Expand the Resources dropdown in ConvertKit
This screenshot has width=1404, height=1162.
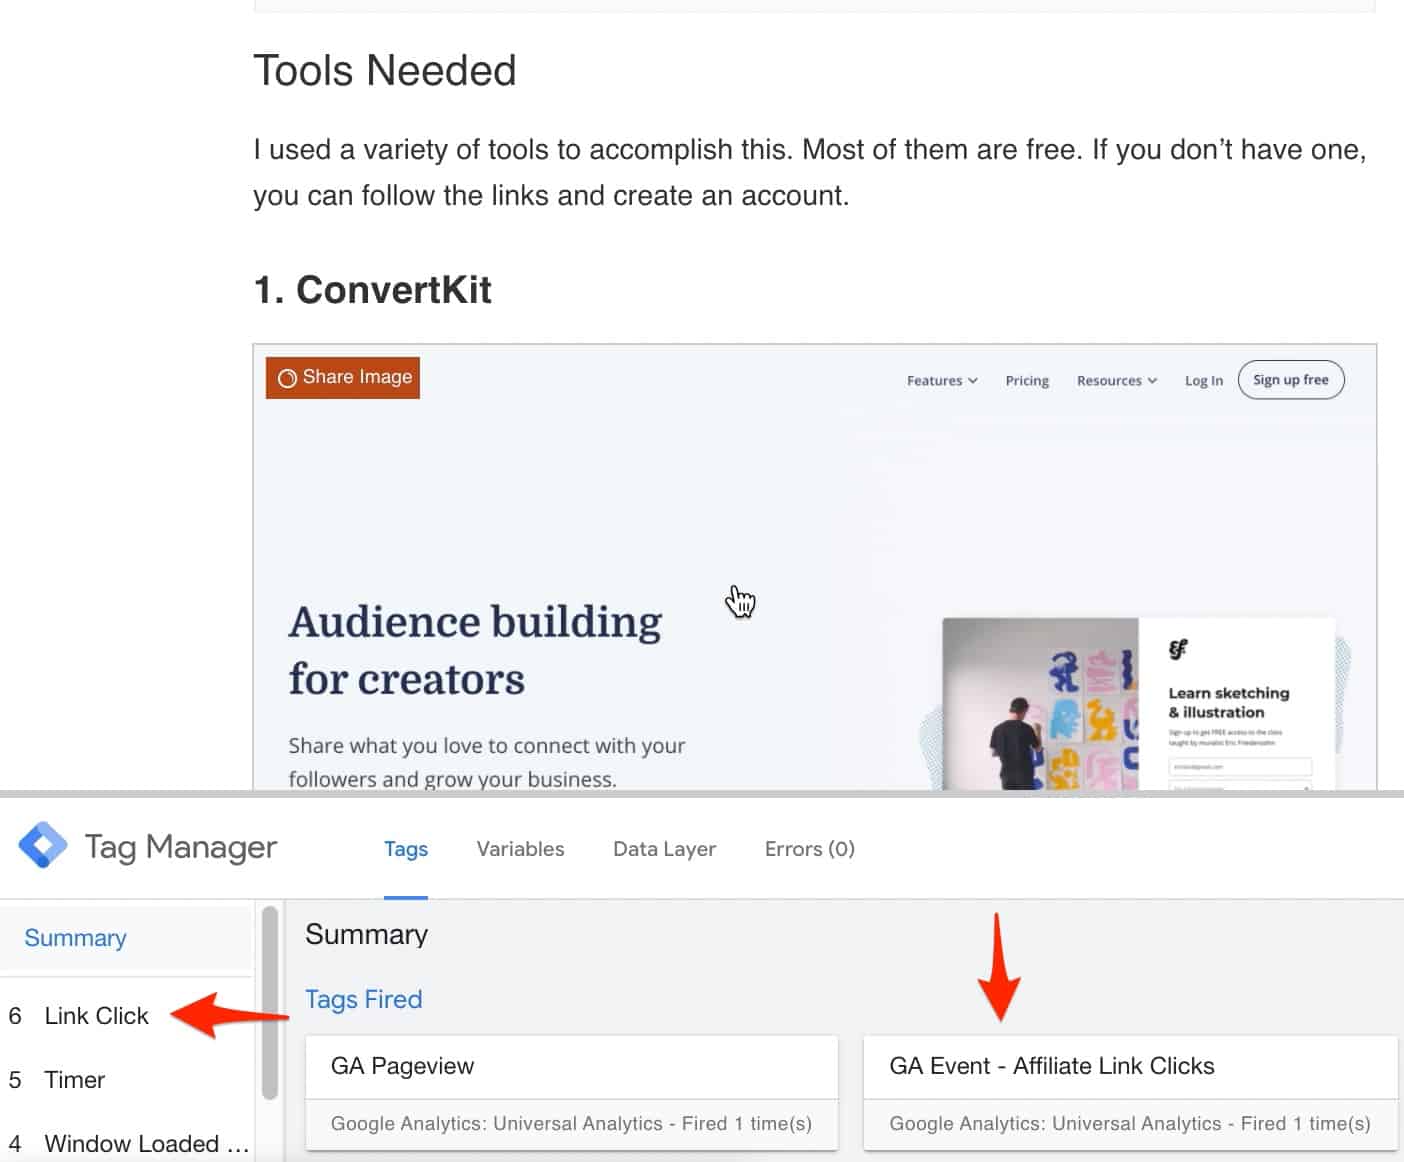point(1117,380)
